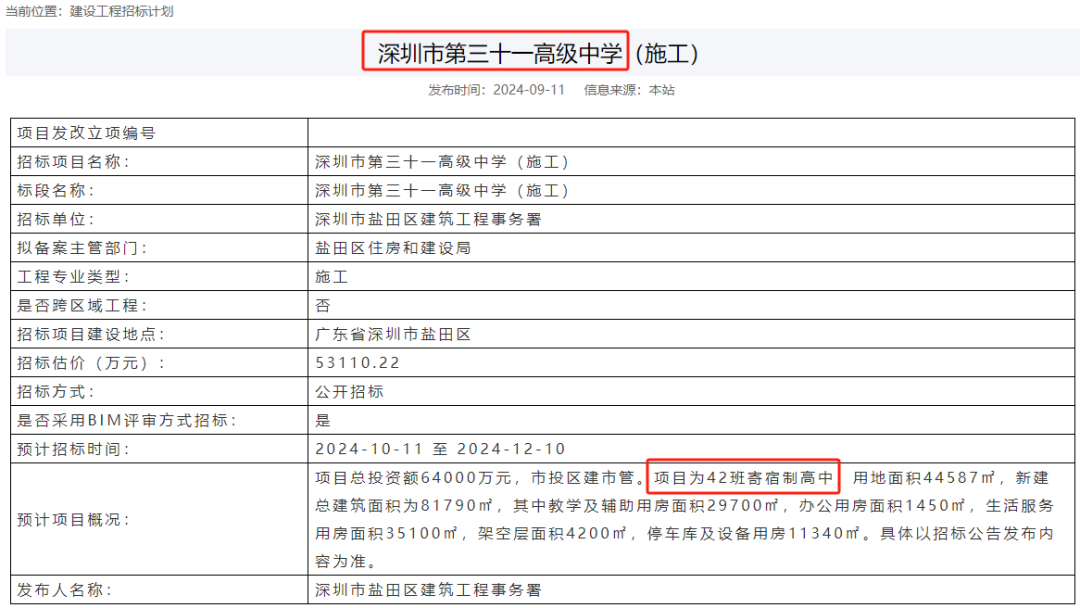Image resolution: width=1080 pixels, height=608 pixels.
Task: Click the 招标估价（万元） label cell
Action: click(x=159, y=363)
